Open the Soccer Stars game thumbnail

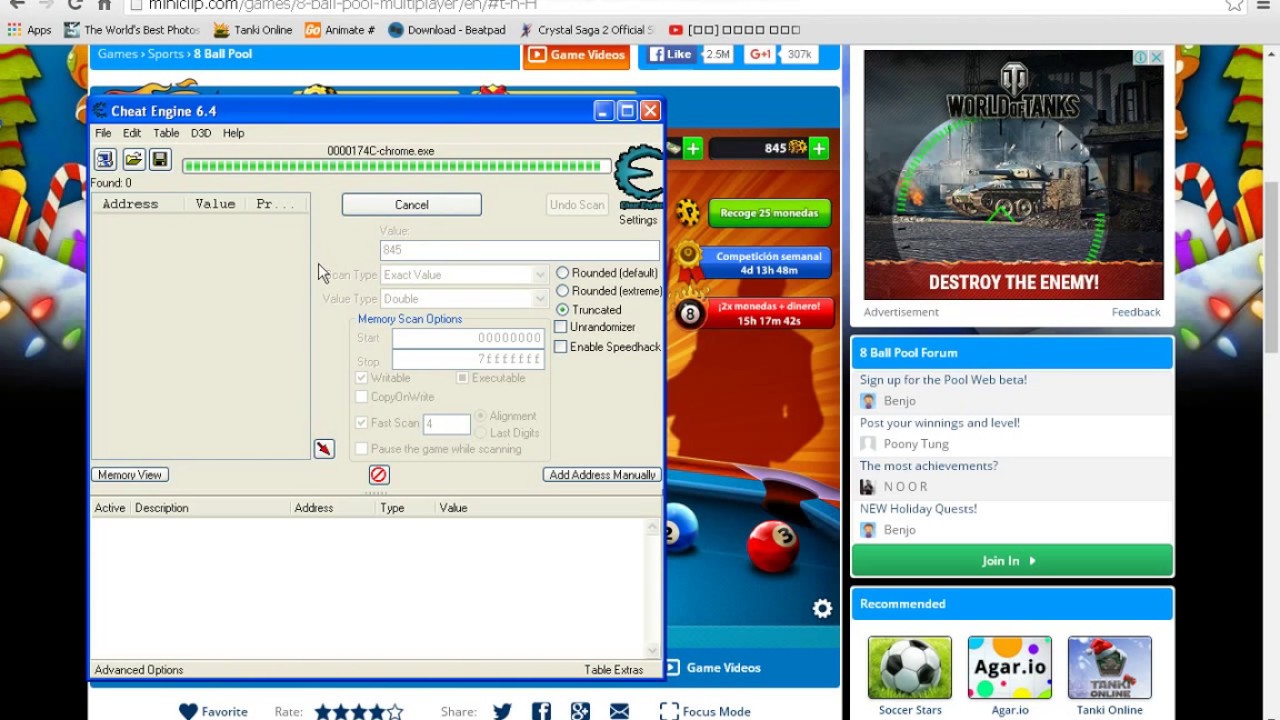pyautogui.click(x=910, y=668)
